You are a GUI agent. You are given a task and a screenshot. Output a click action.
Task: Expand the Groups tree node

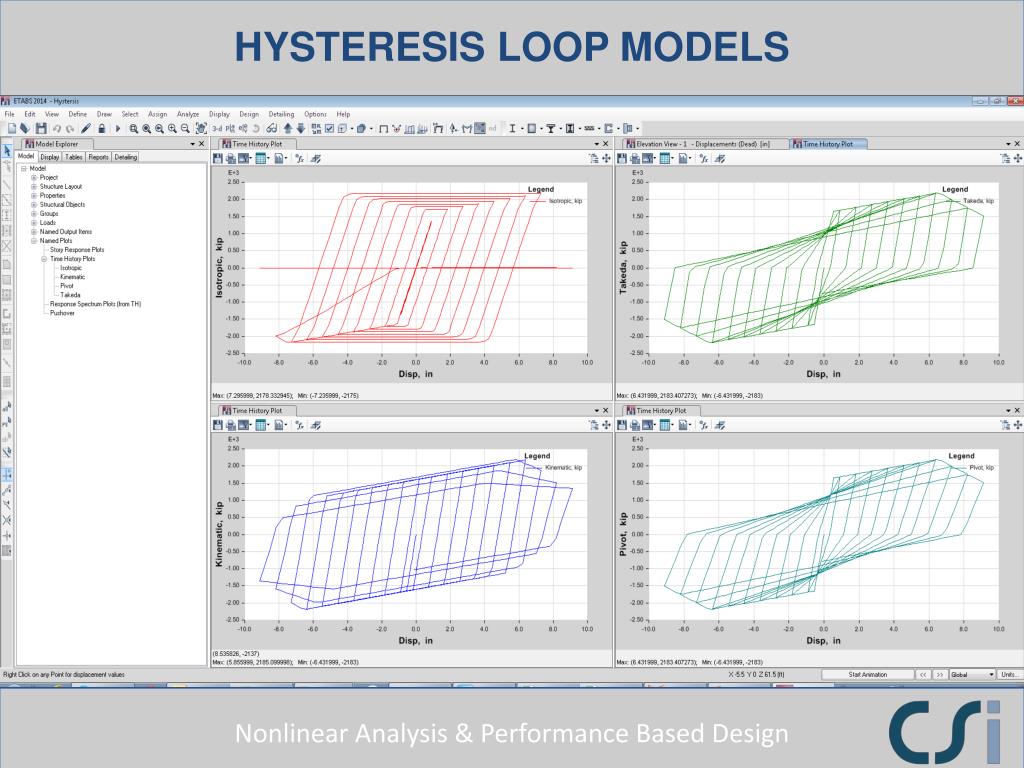34,214
